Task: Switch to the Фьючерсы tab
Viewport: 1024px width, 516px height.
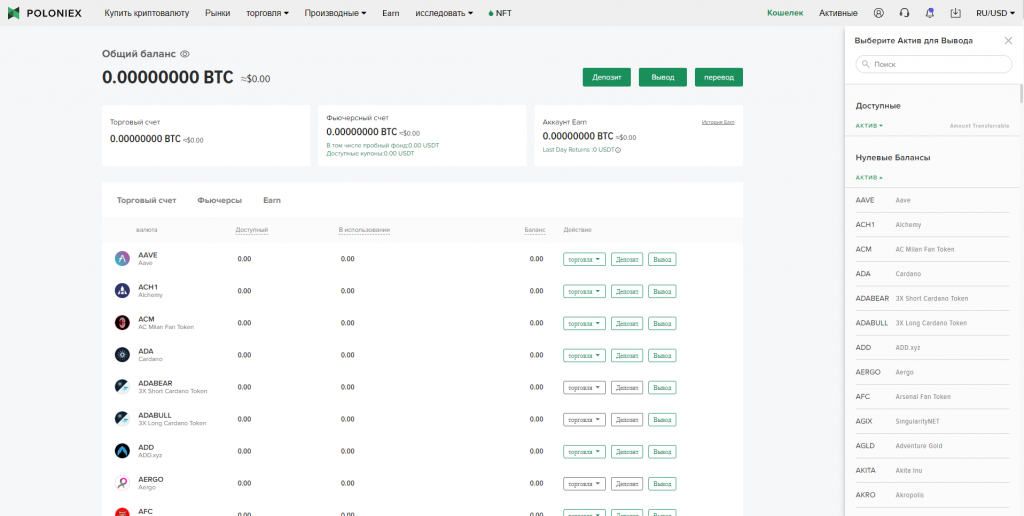Action: pyautogui.click(x=219, y=200)
